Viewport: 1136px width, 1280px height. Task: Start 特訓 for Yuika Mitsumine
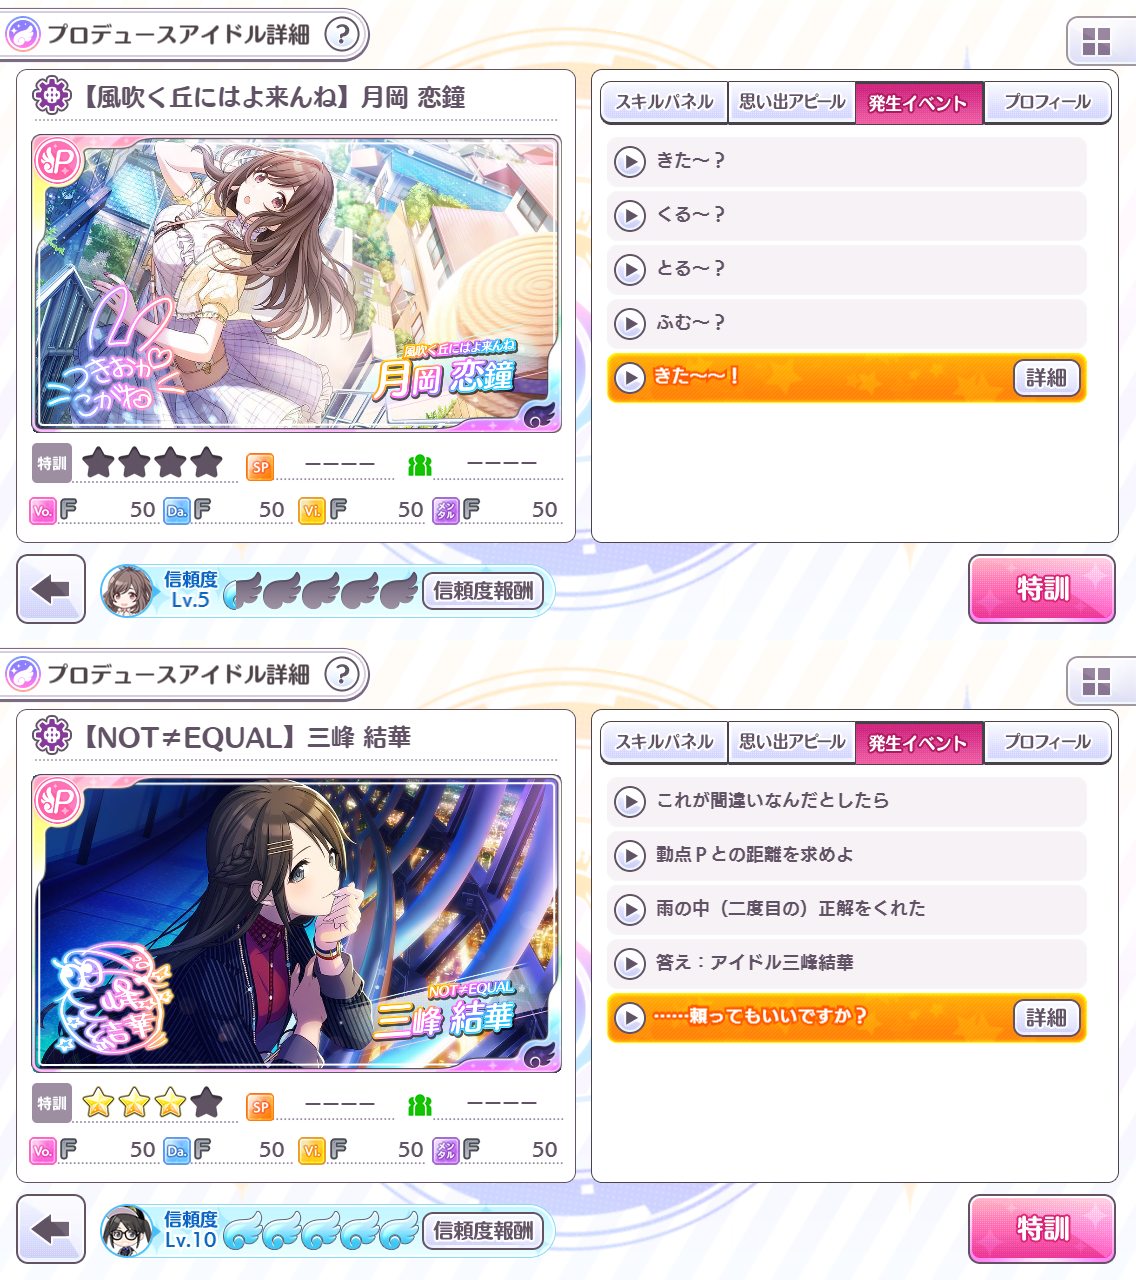click(1042, 1229)
